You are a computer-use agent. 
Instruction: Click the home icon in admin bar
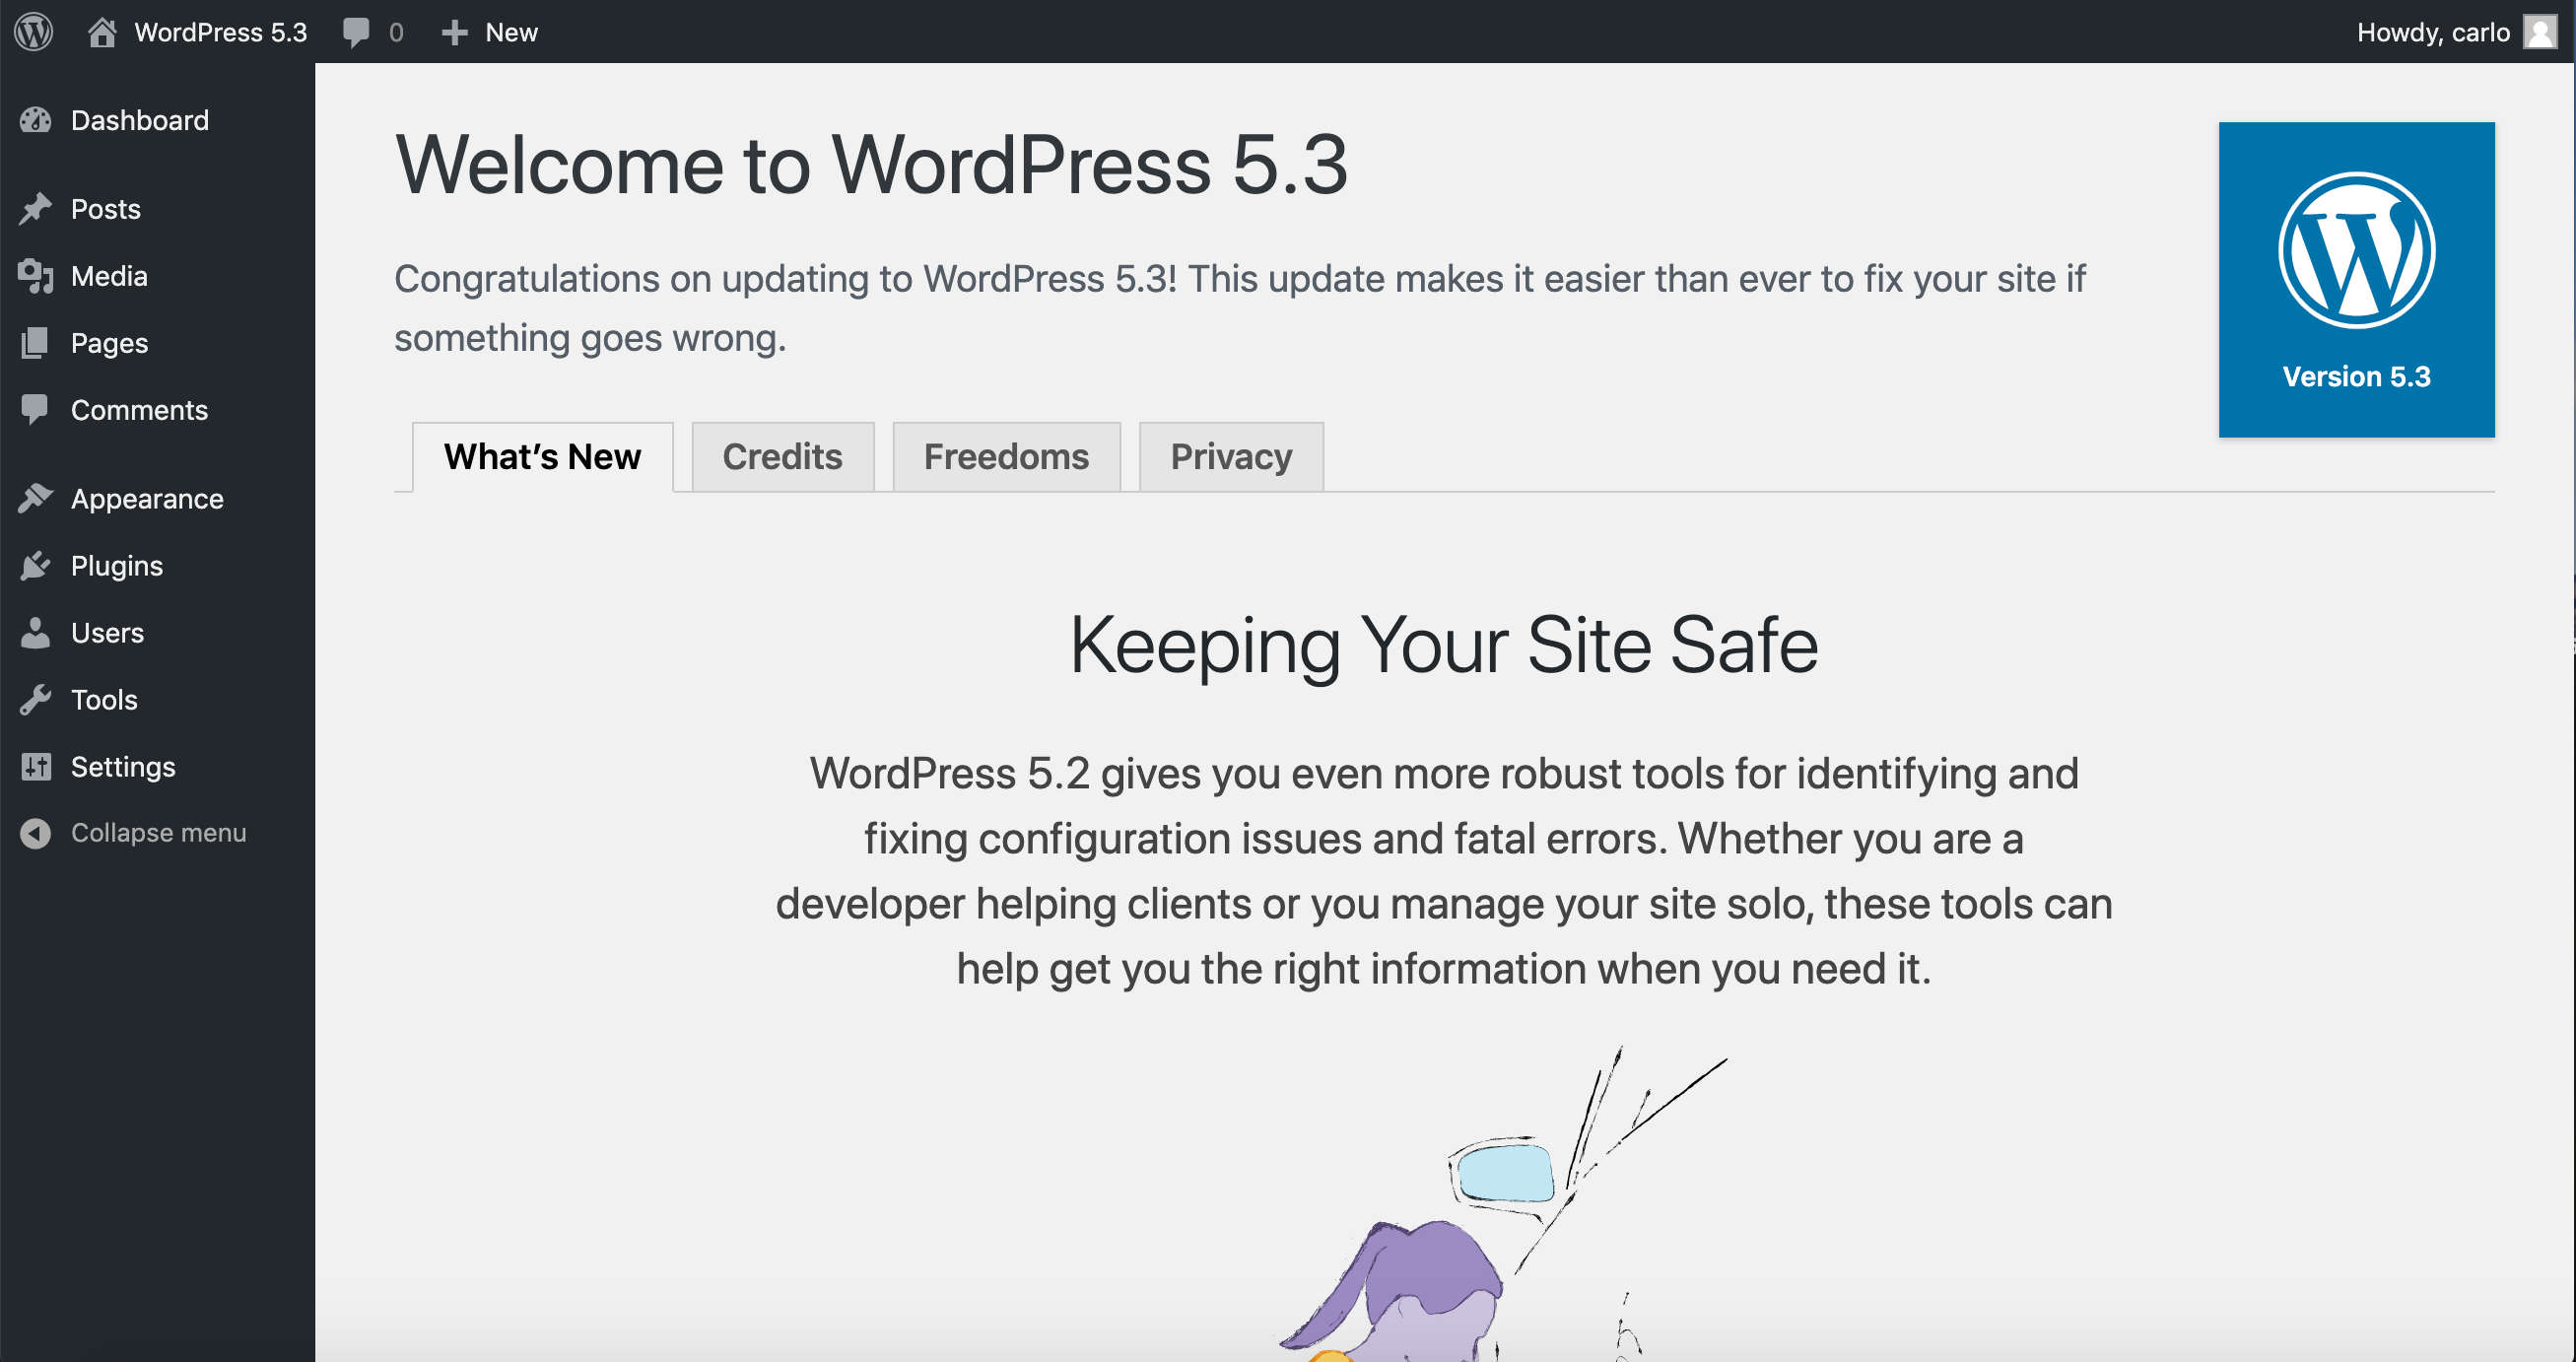coord(102,32)
